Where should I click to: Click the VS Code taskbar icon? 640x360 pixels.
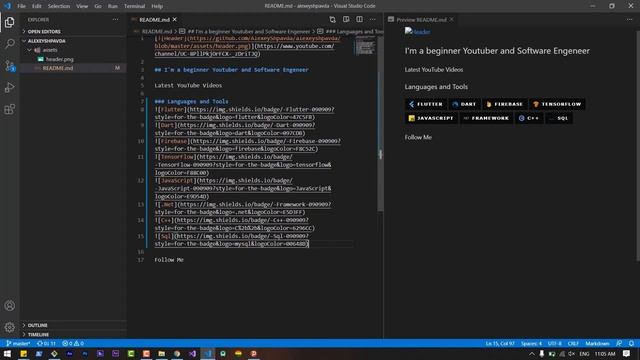tap(208, 353)
